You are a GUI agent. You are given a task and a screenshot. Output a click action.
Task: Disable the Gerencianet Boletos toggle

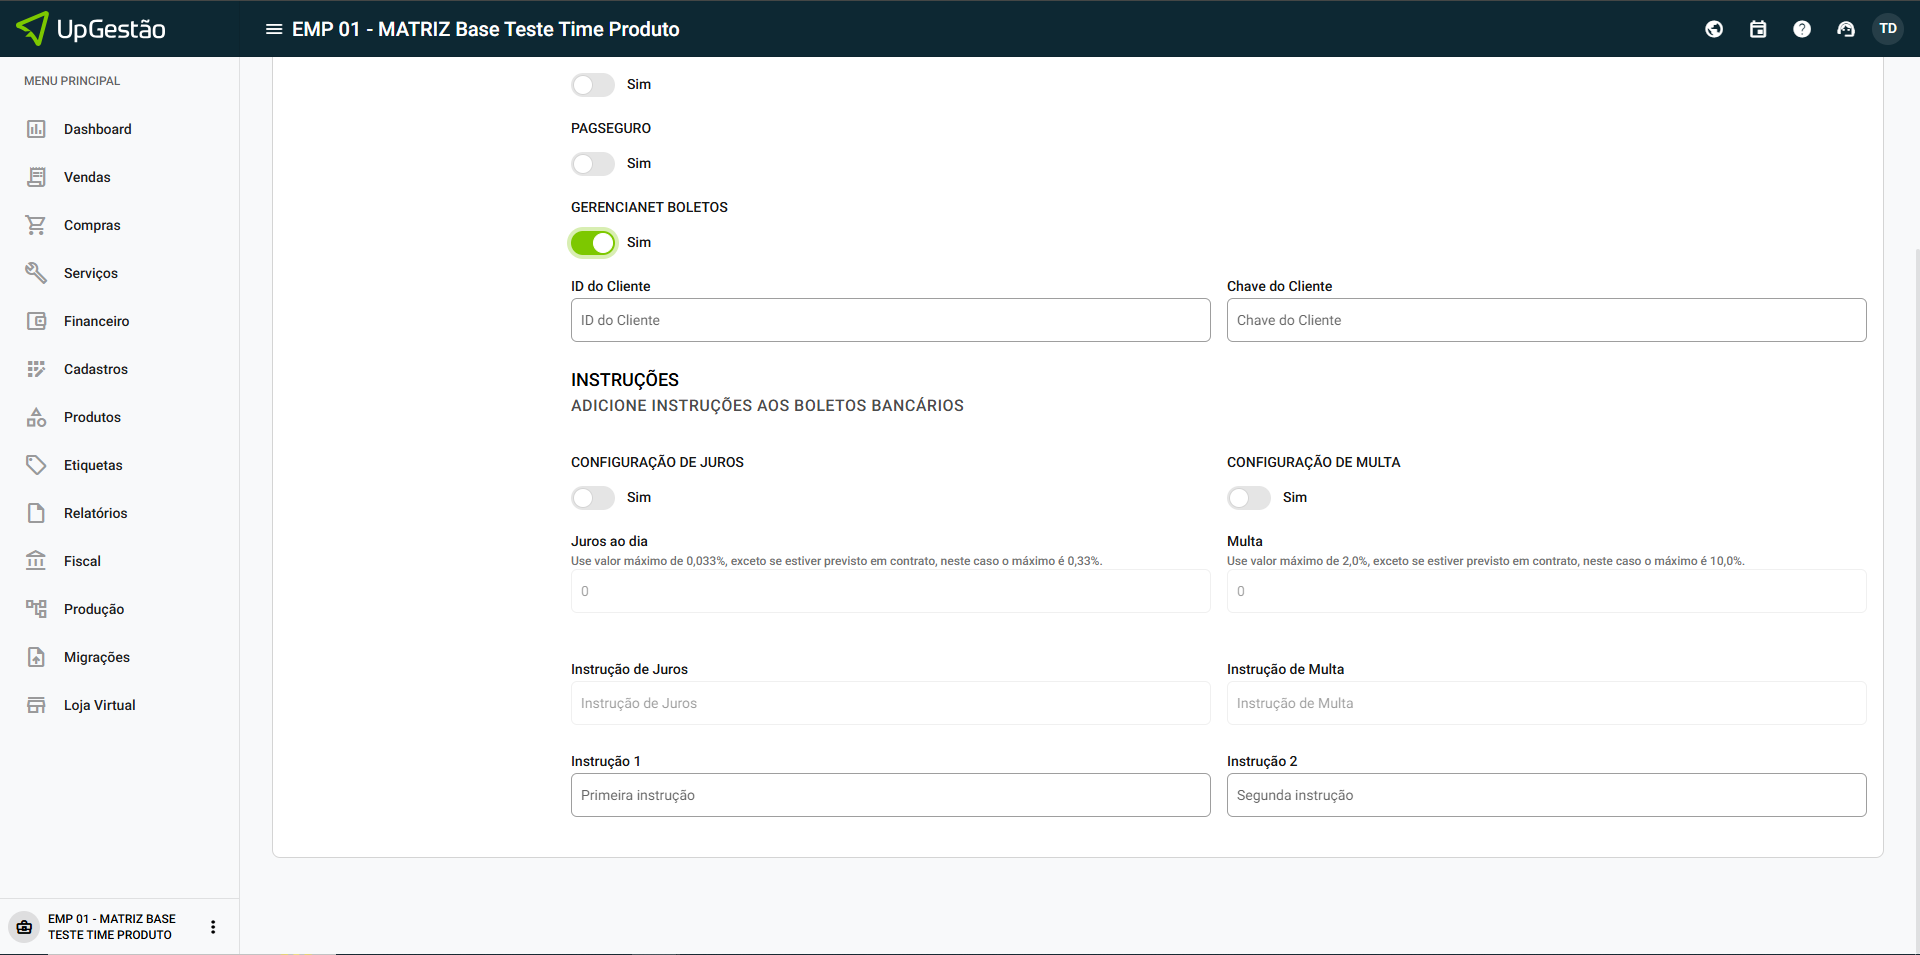pyautogui.click(x=593, y=243)
